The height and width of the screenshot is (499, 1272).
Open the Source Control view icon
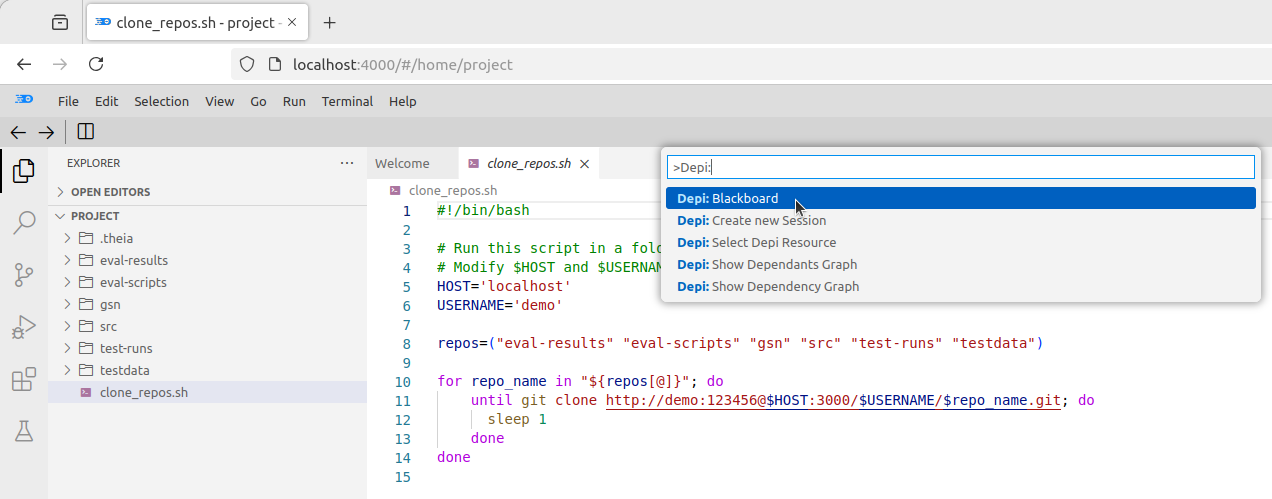click(x=23, y=275)
